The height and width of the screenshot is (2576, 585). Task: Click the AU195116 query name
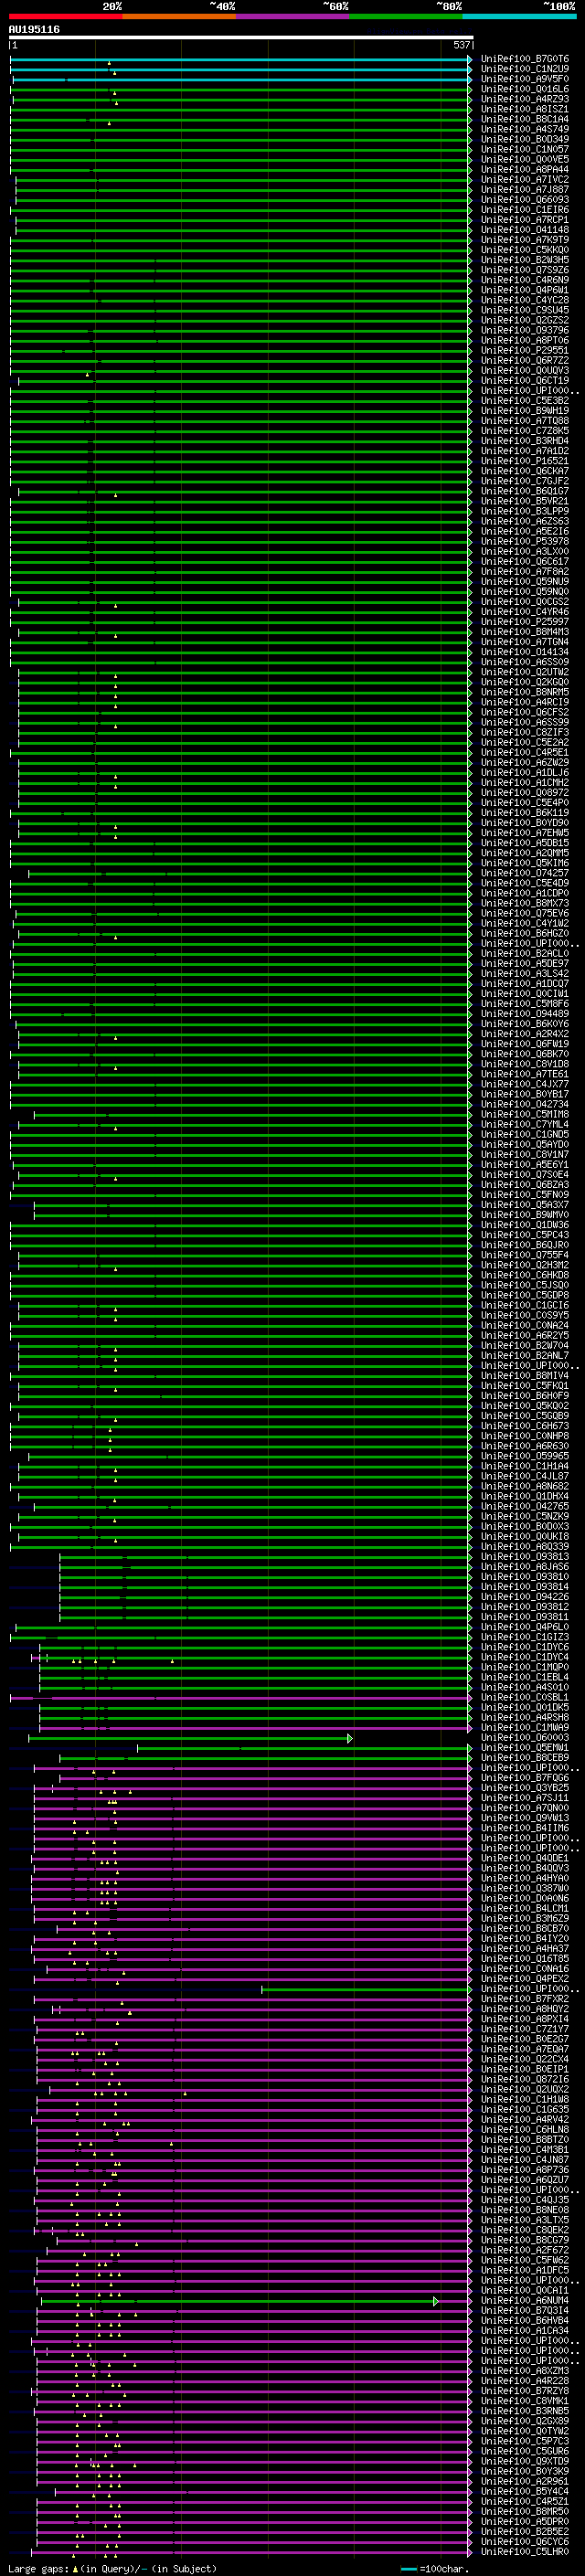pyautogui.click(x=34, y=29)
